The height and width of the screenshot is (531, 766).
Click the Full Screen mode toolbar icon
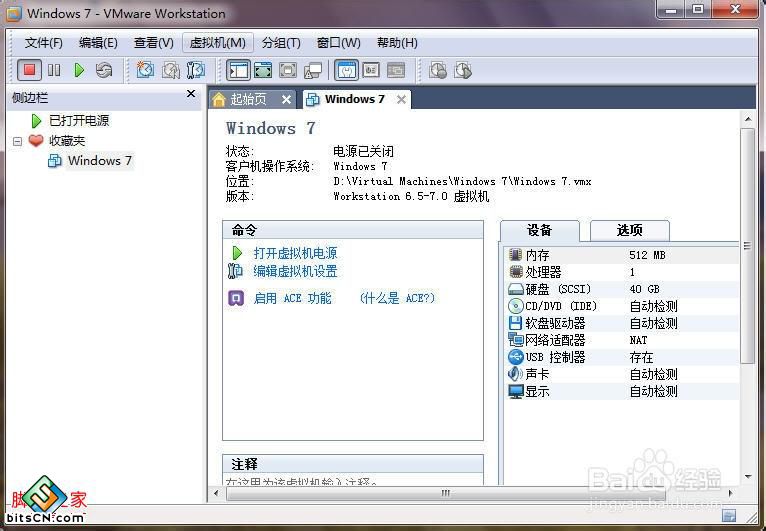coord(288,70)
